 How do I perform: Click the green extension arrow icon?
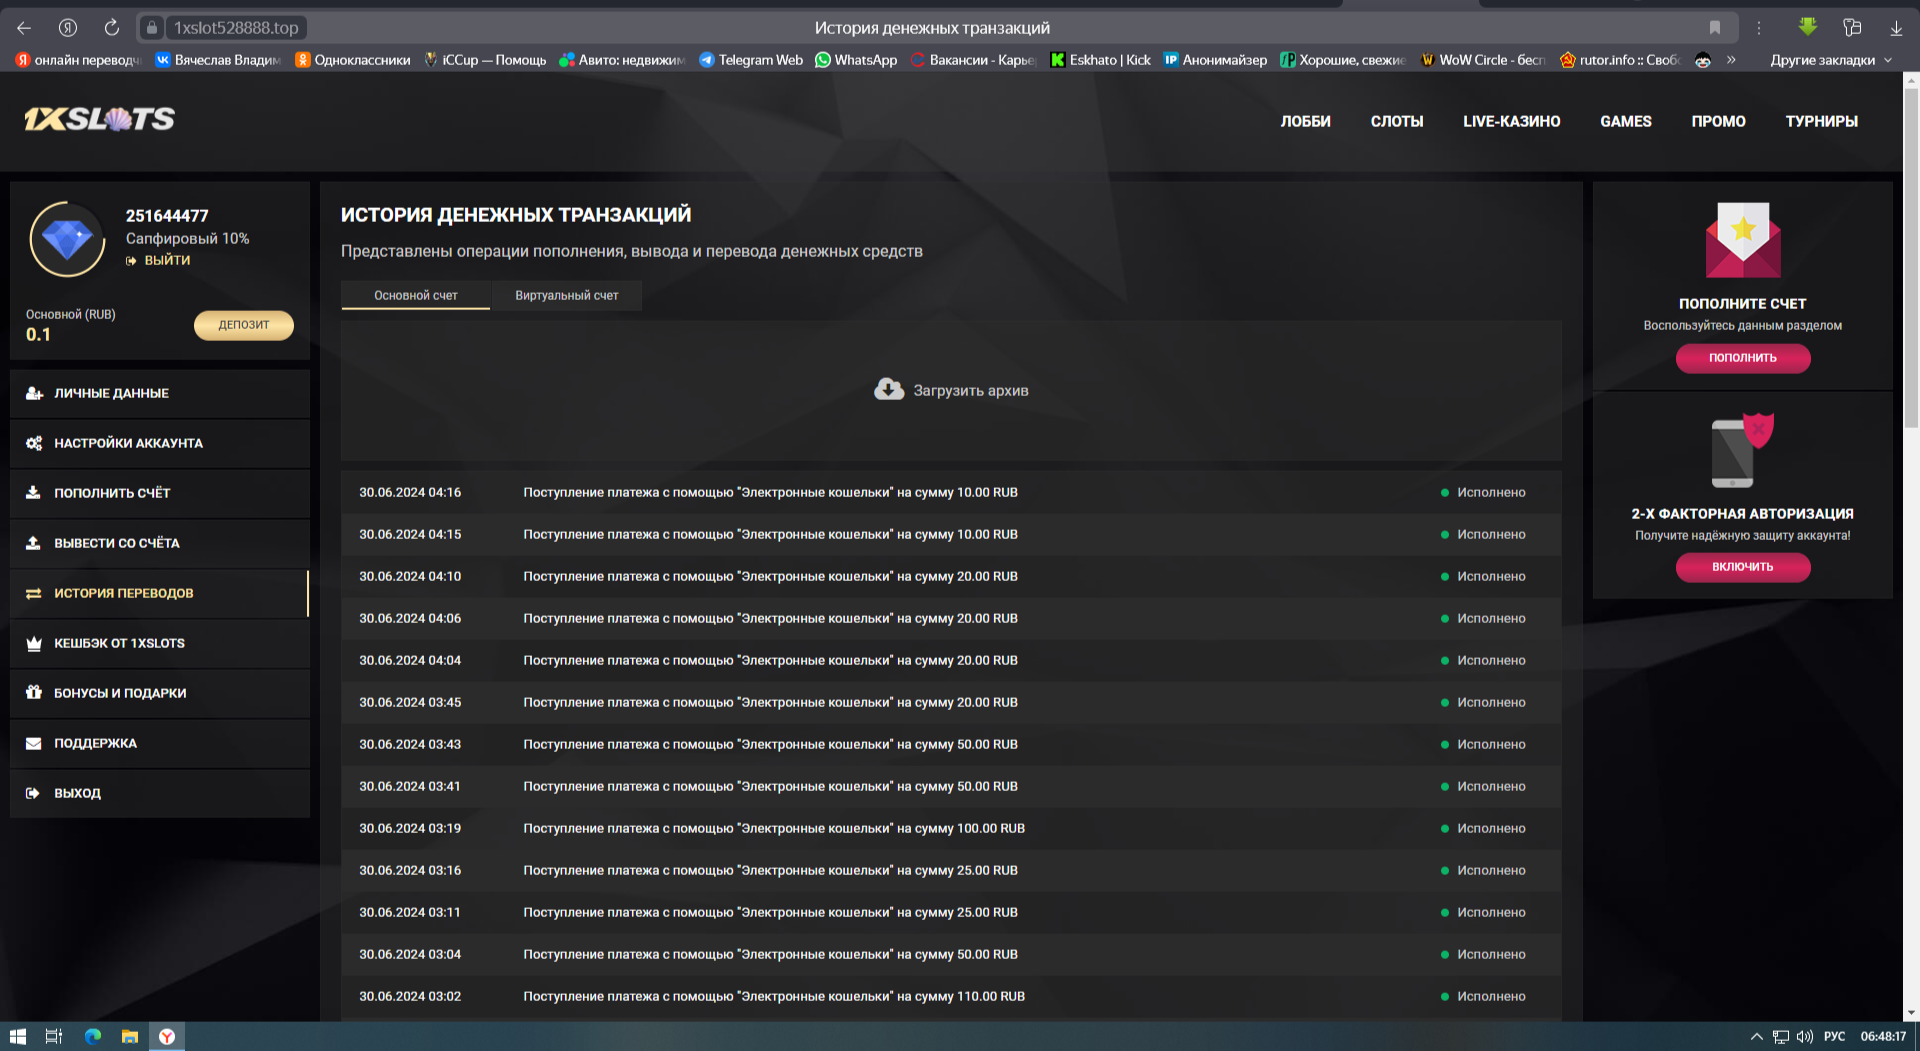(x=1807, y=28)
